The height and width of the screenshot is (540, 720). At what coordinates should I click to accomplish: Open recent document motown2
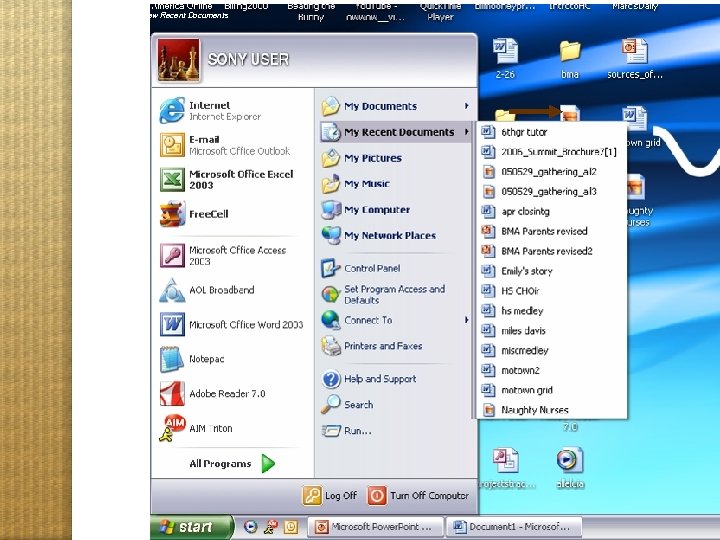click(552, 370)
